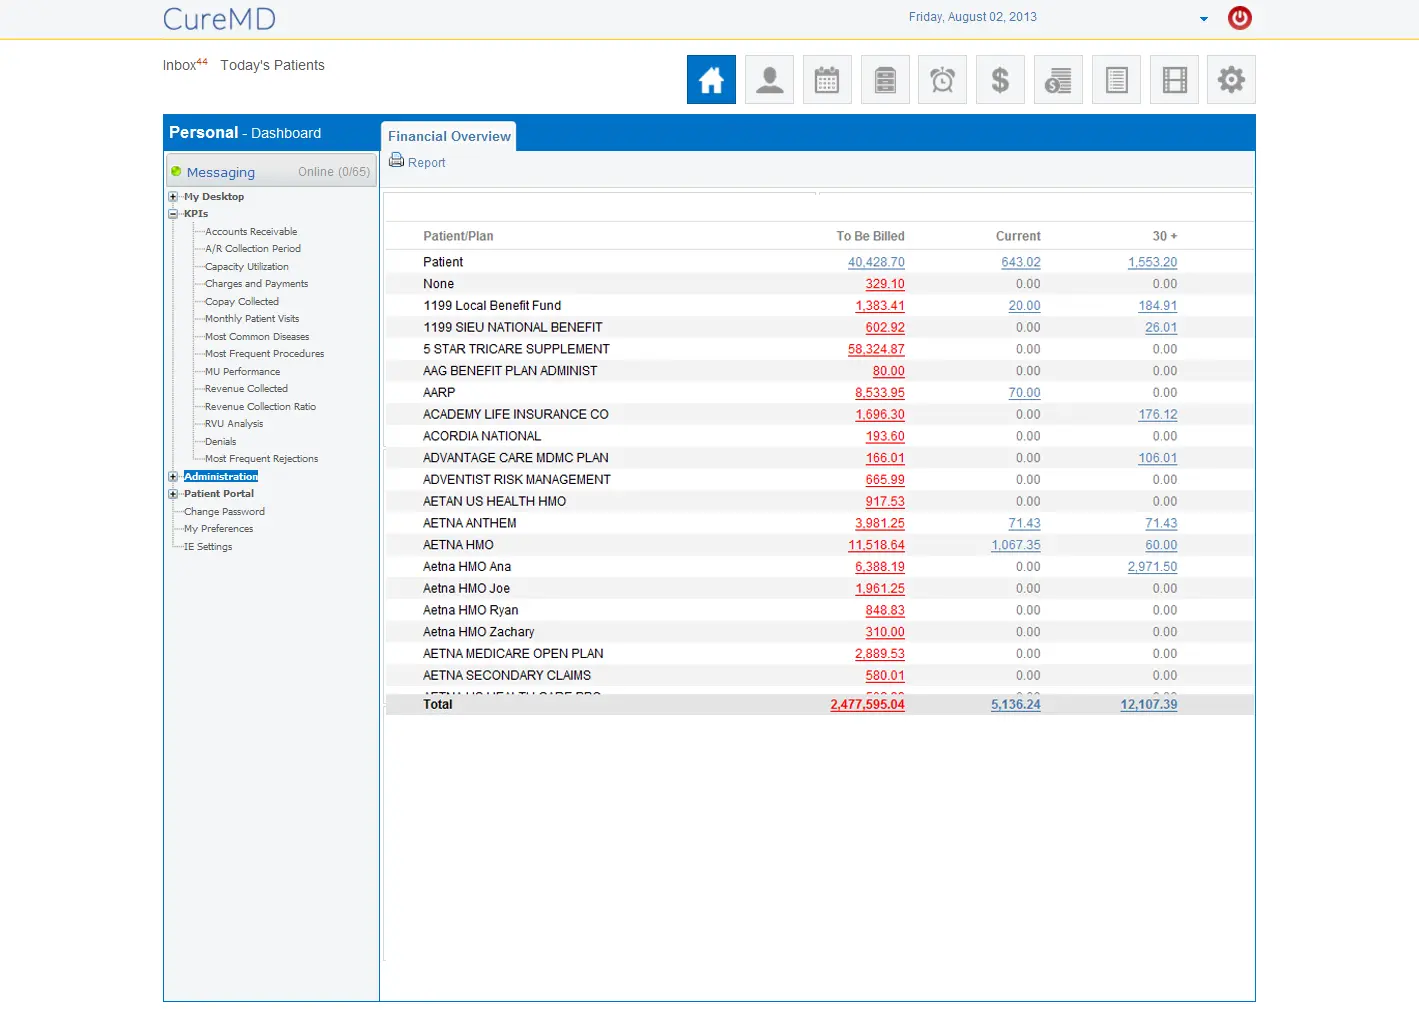Select Denials KPI
The height and width of the screenshot is (1023, 1419).
[221, 442]
